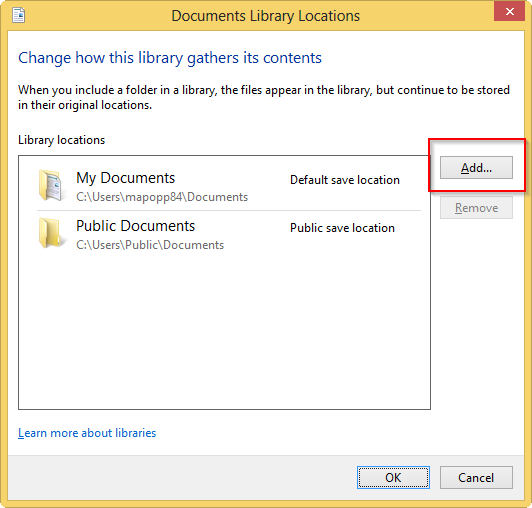This screenshot has width=532, height=508.
Task: Click the Documents Library Locations title text
Action: click(265, 16)
